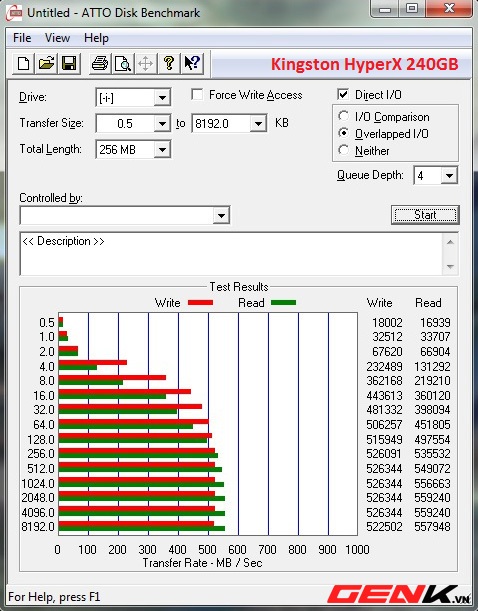Click the Test Results group label
Viewport: 478px width, 611px height.
239,287
